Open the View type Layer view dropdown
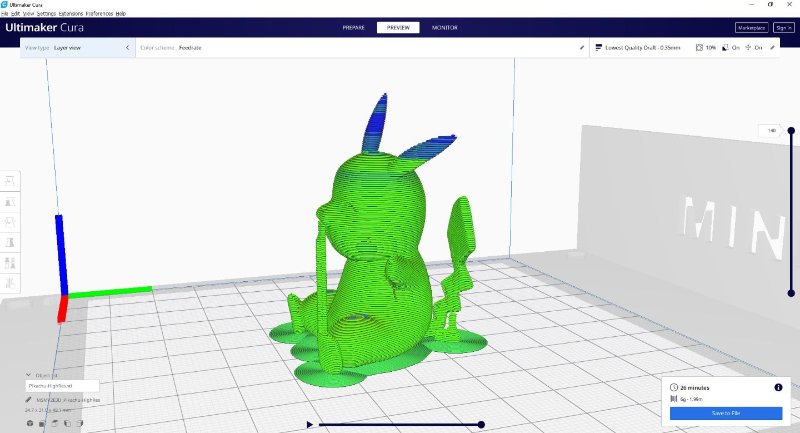 (78, 47)
